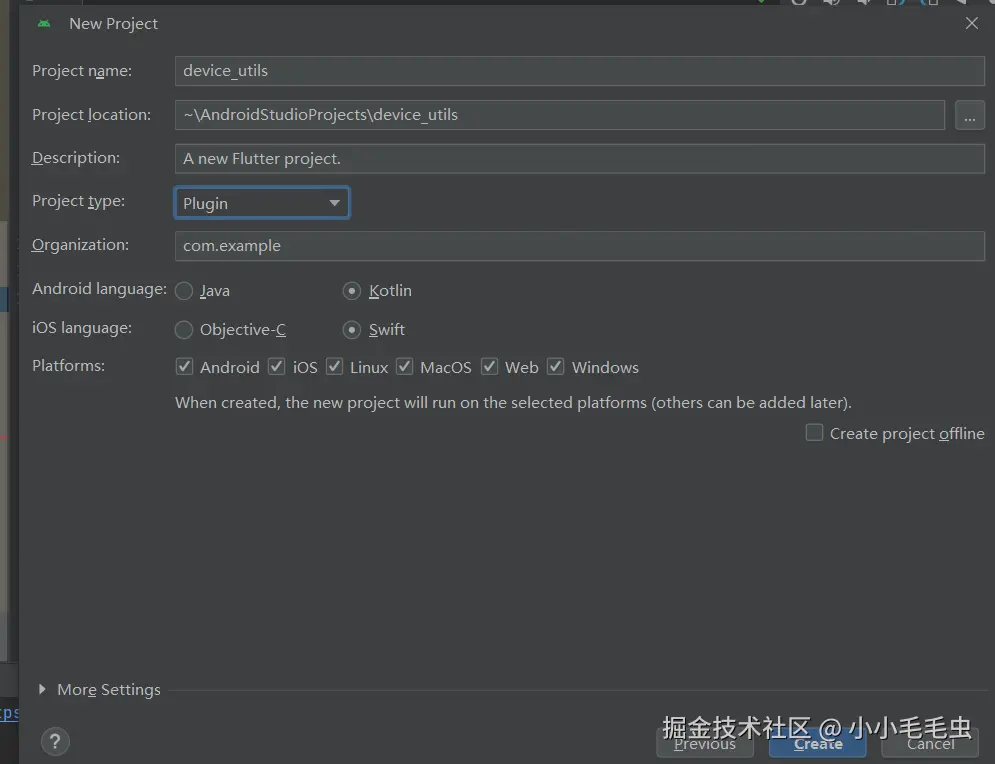
Task: Open the Project type dropdown
Action: click(x=262, y=203)
